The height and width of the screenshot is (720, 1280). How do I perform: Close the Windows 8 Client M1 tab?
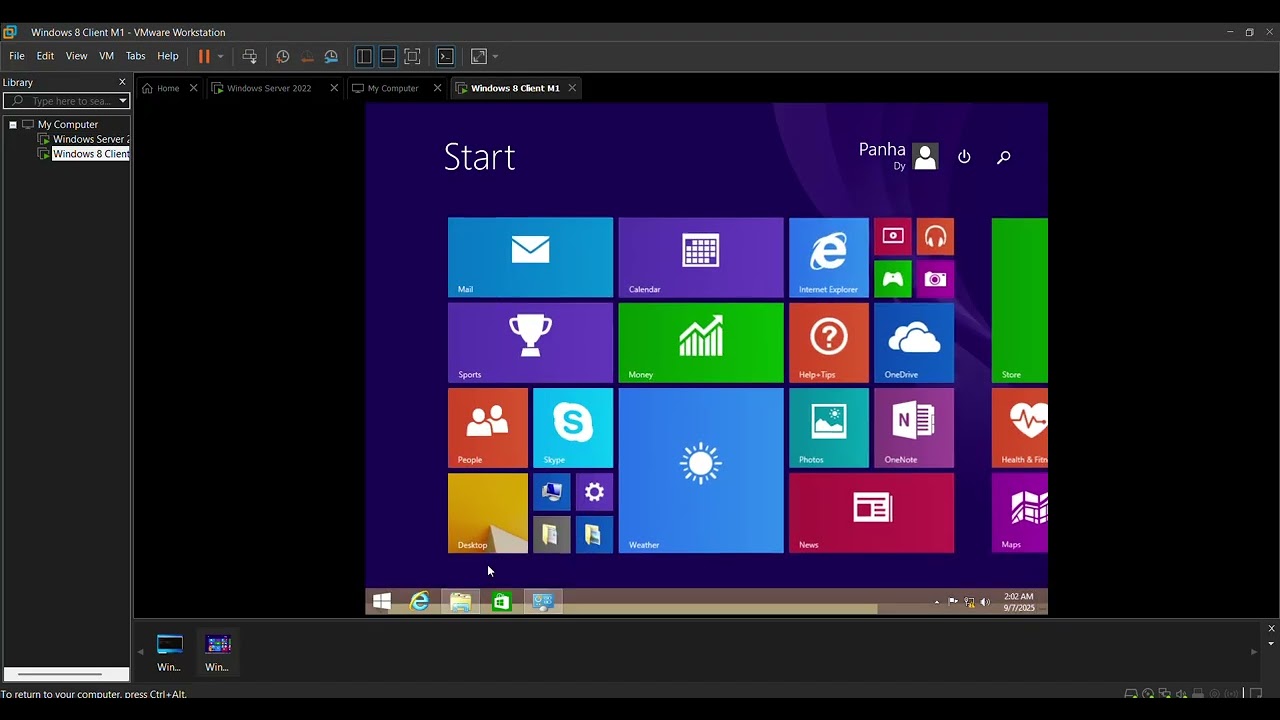pos(572,88)
